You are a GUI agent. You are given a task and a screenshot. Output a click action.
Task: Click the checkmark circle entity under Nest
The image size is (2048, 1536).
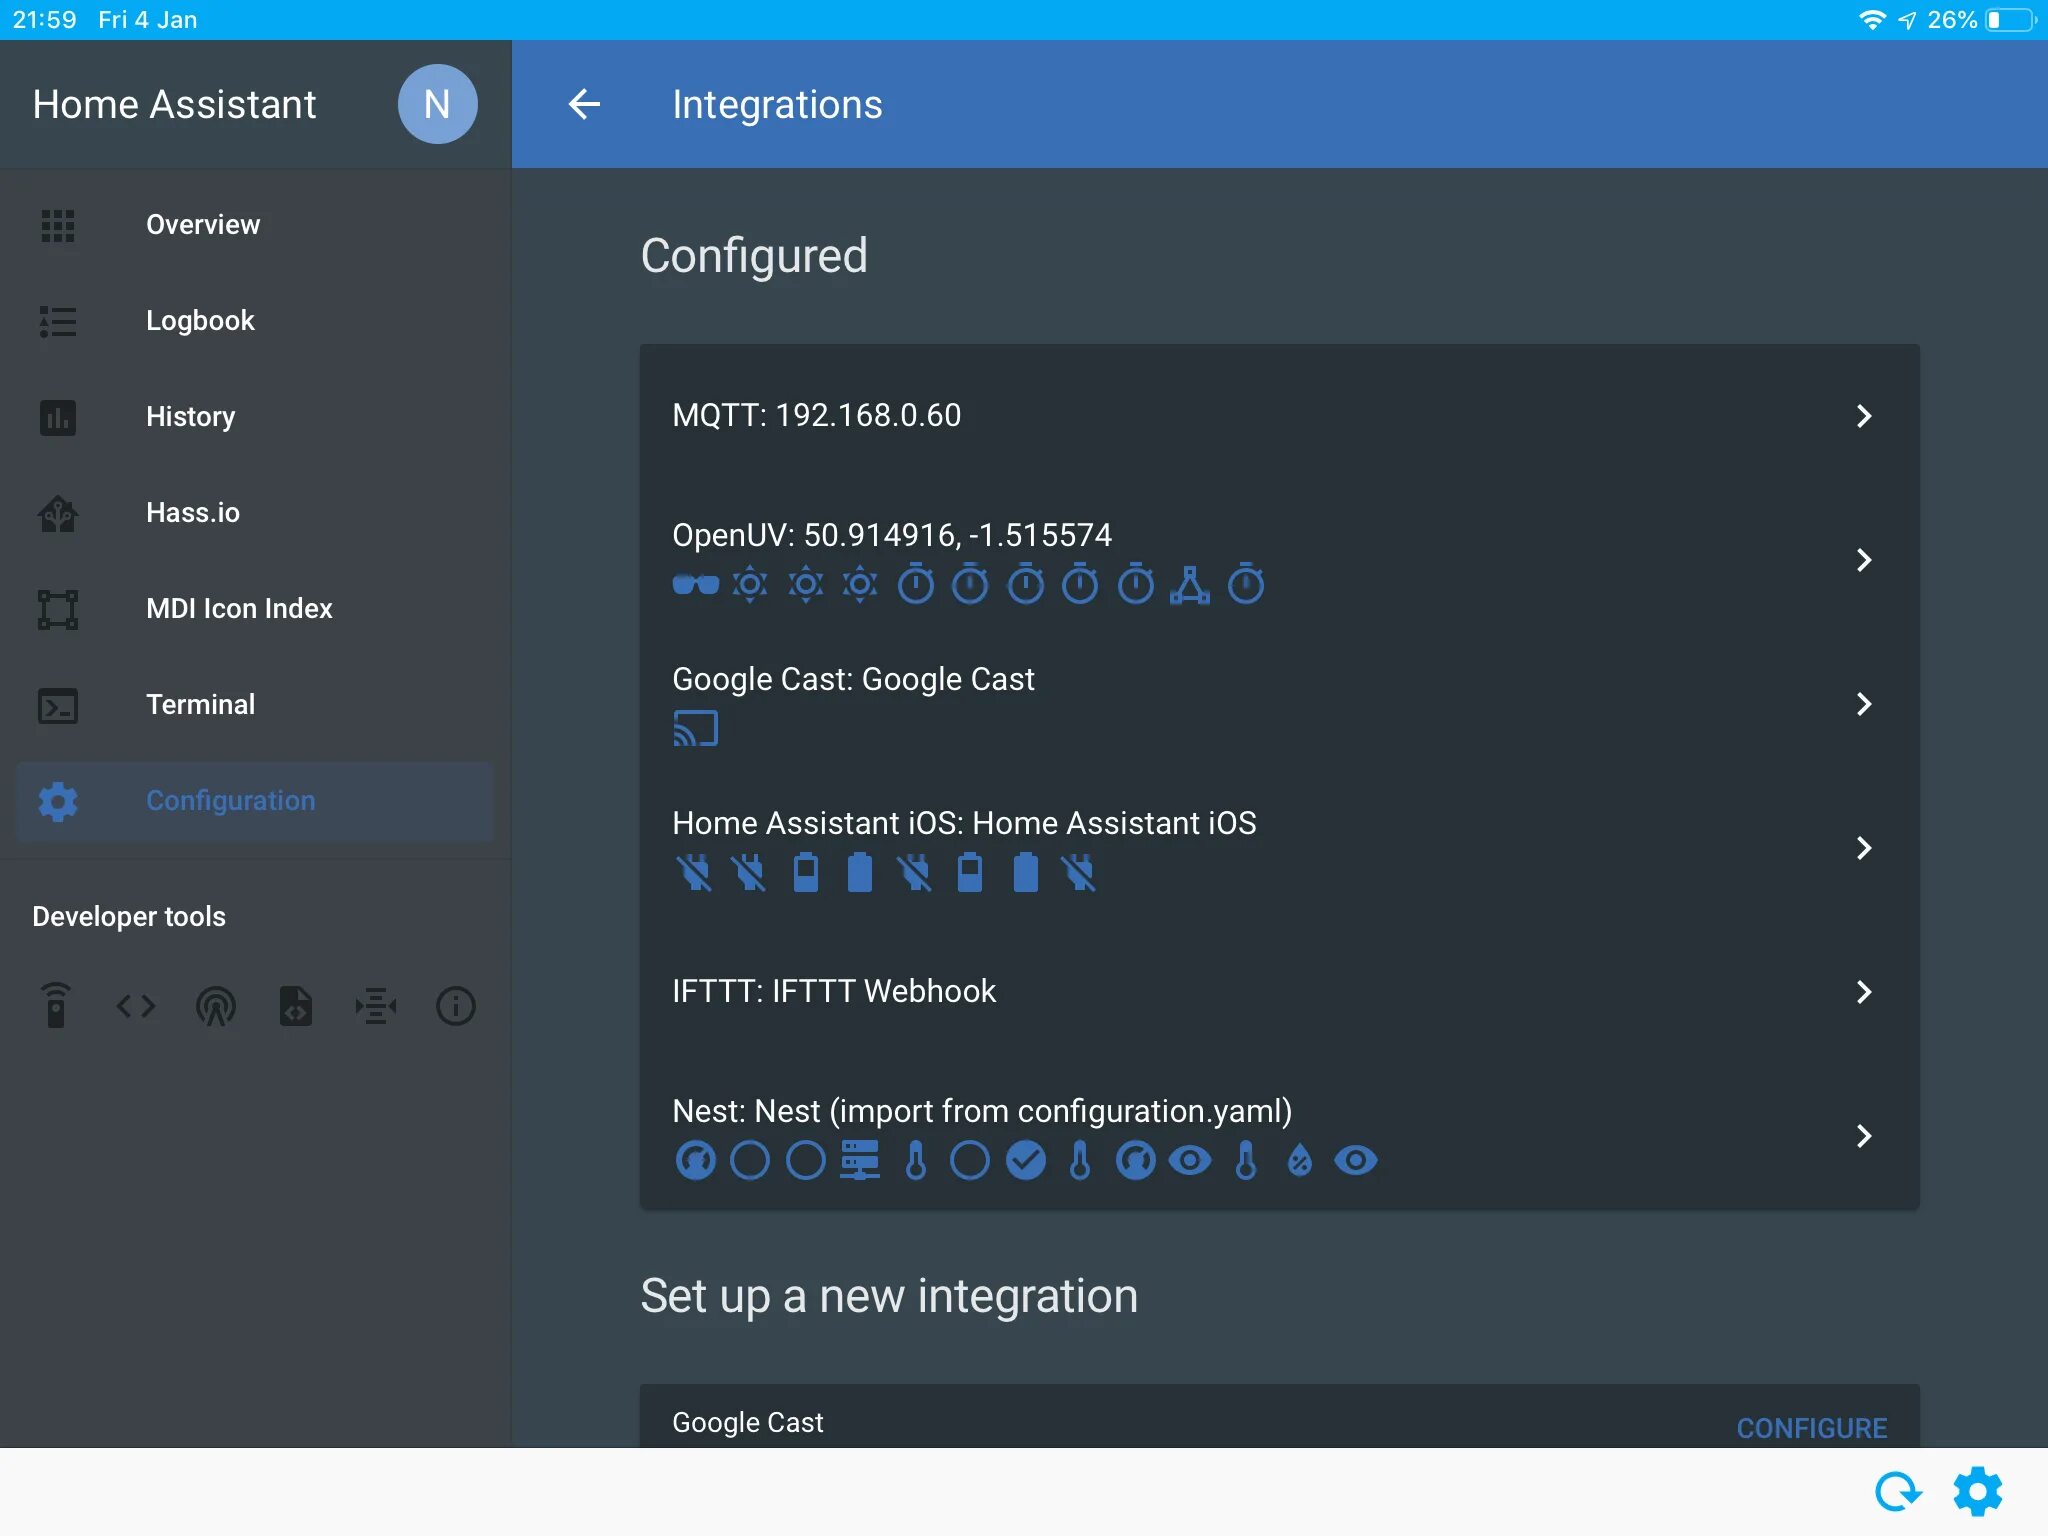pos(1025,1160)
